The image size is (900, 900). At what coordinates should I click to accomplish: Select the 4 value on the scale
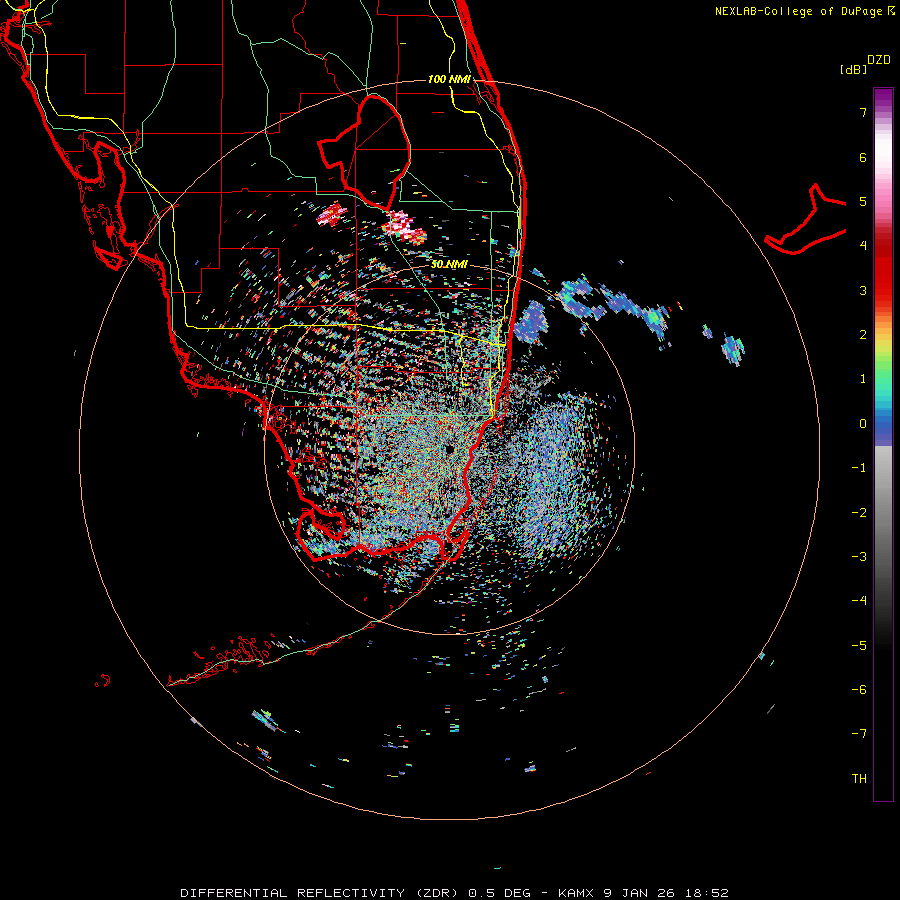(x=863, y=246)
